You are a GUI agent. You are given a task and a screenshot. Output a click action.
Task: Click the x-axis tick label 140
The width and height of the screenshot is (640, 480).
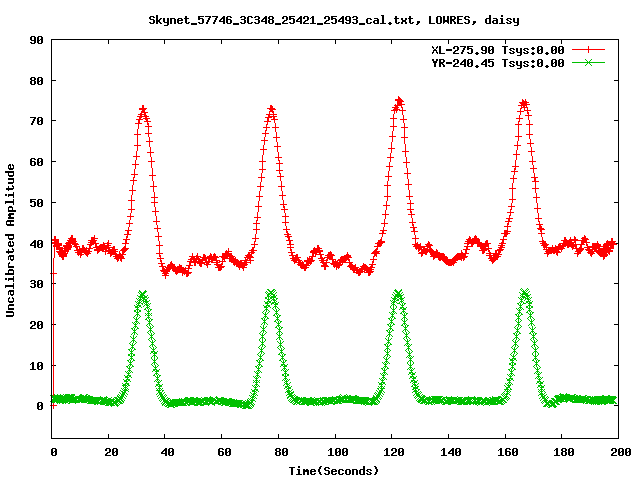click(451, 452)
